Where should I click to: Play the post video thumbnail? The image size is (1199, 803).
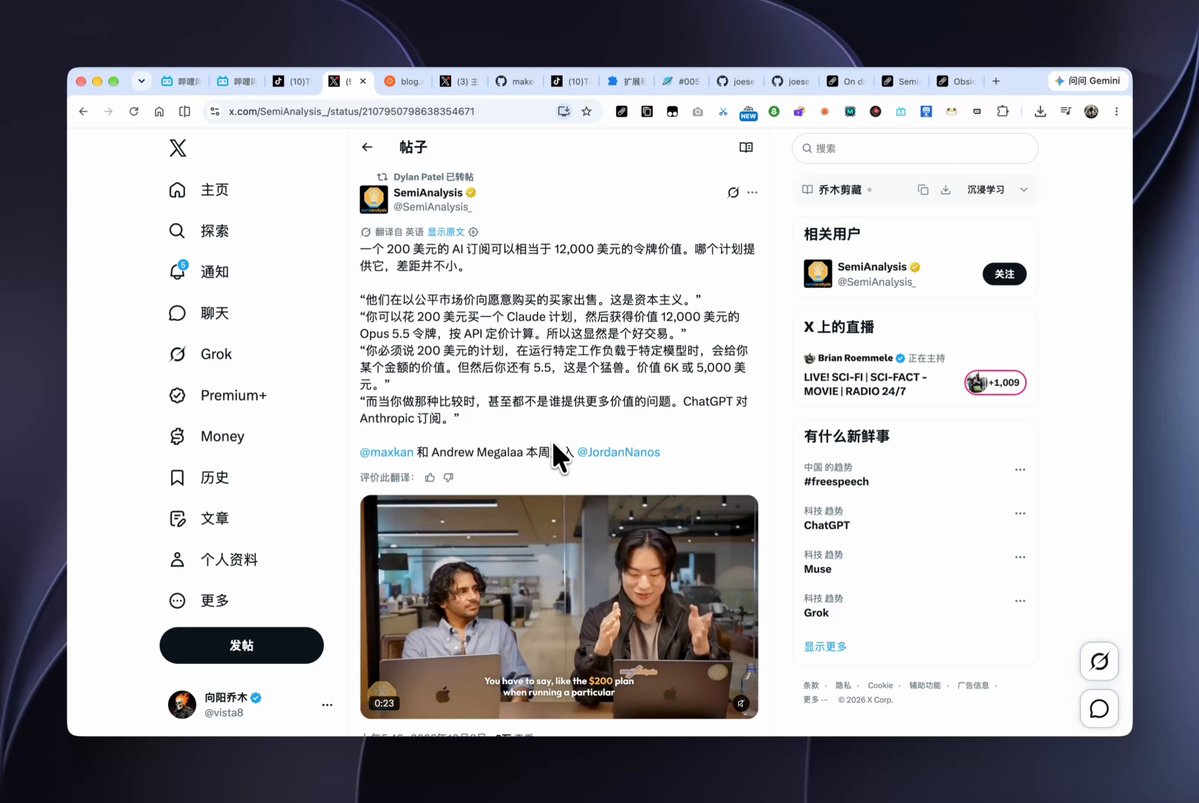(x=559, y=606)
